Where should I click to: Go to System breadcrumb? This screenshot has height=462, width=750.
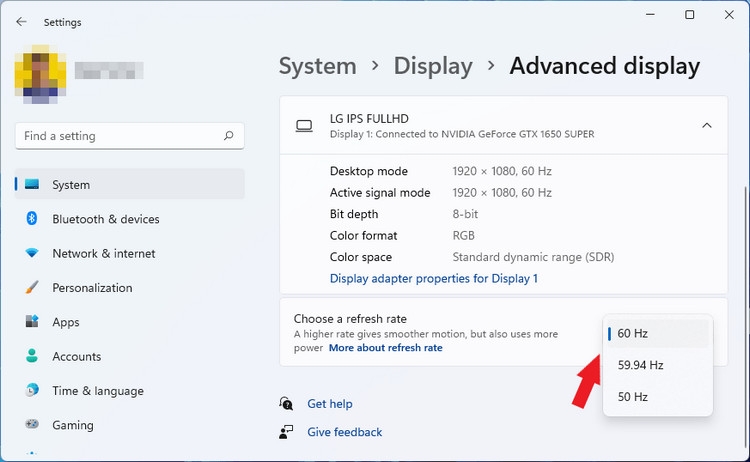[x=318, y=66]
